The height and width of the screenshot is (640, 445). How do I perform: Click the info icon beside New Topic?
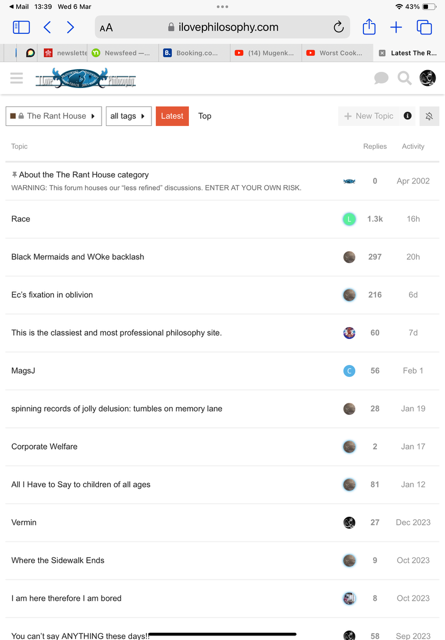(407, 116)
